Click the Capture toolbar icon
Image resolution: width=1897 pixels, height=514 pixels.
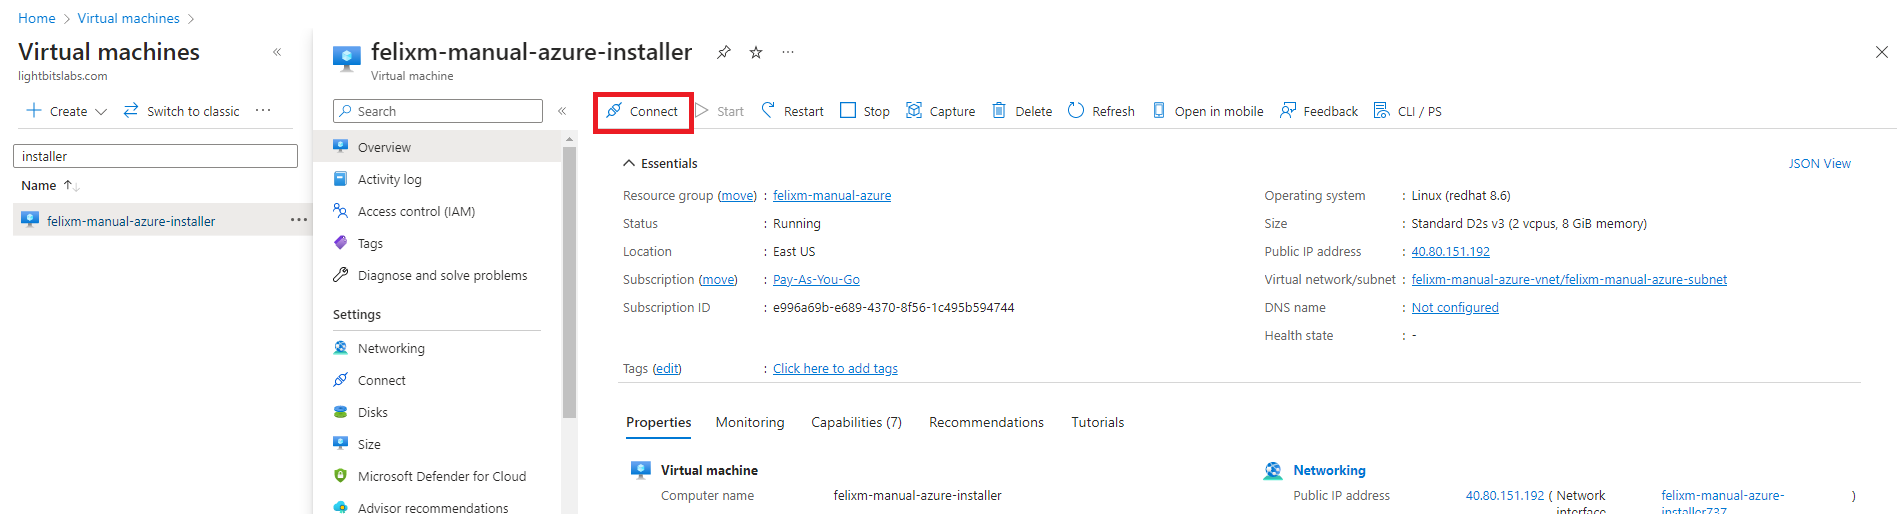coord(914,110)
